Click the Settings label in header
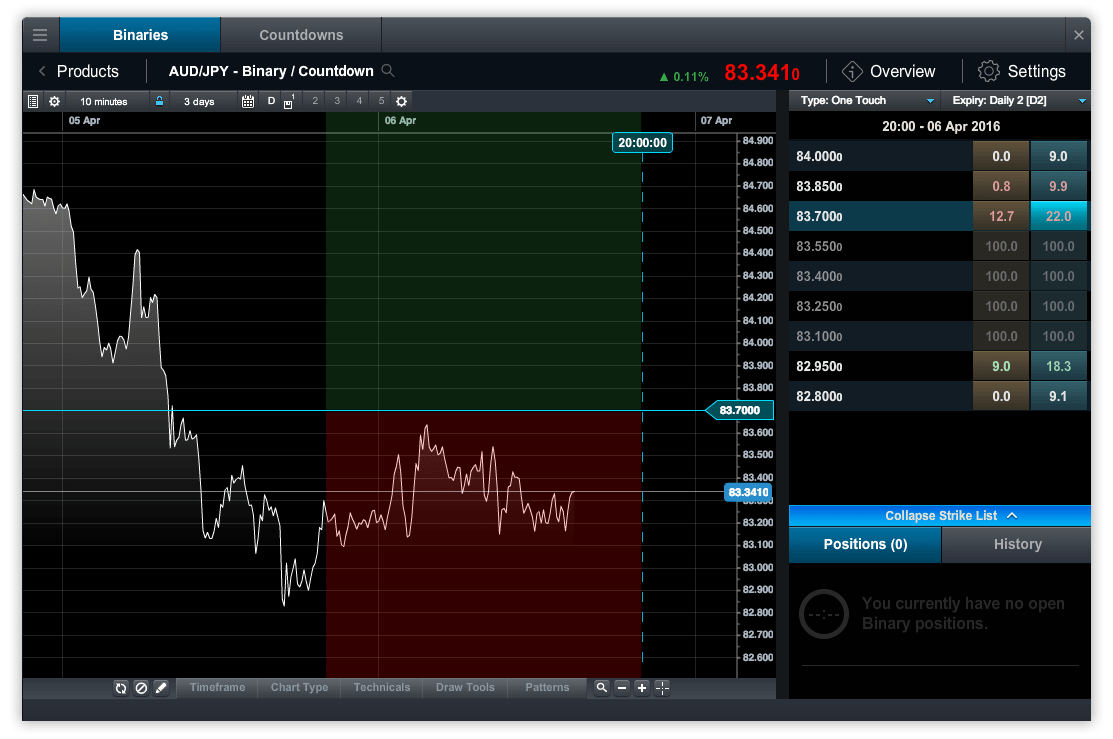Viewport: 1113px width, 739px height. (1036, 71)
